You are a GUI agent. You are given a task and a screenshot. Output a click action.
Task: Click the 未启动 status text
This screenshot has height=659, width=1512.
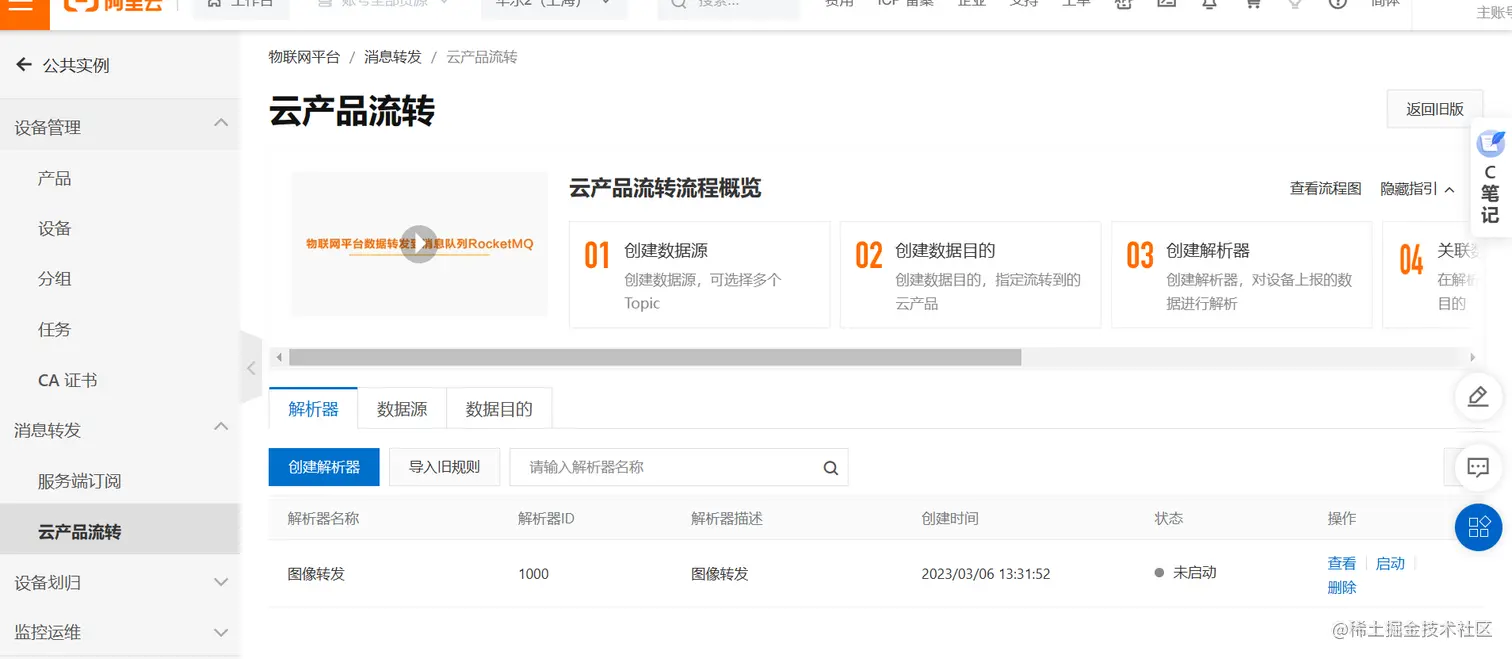1195,573
